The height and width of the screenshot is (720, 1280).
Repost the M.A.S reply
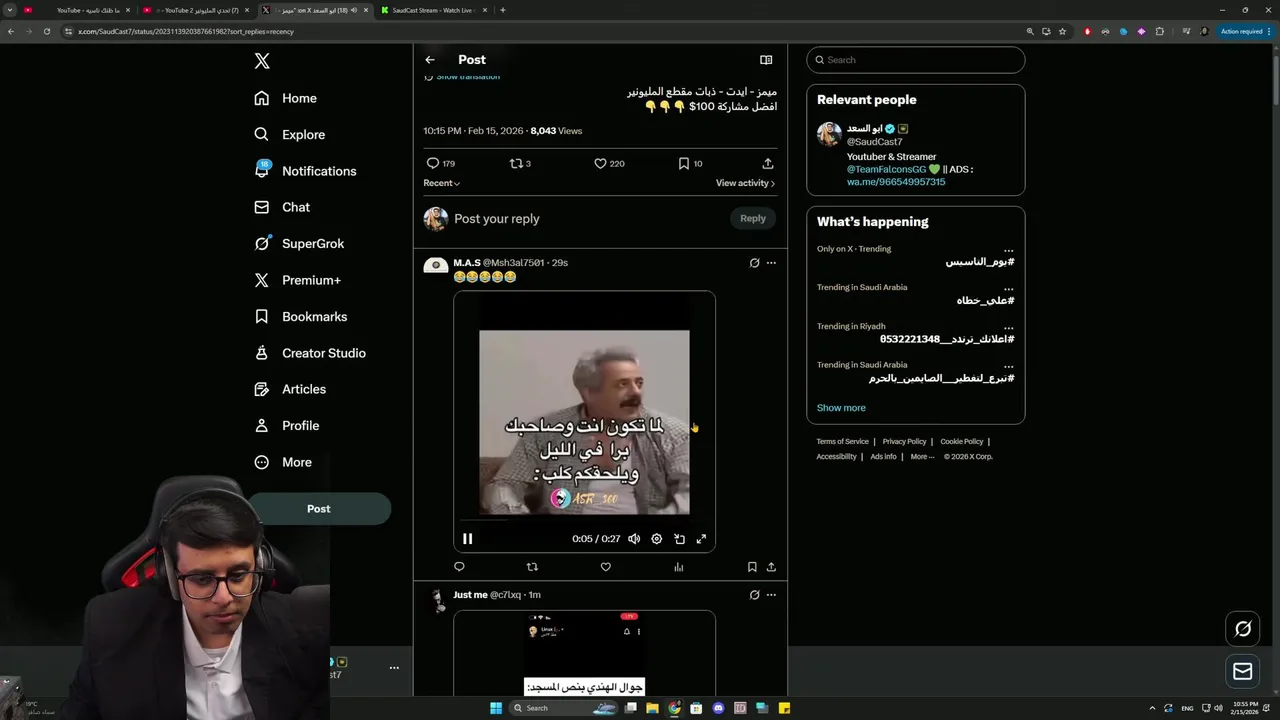pos(532,567)
